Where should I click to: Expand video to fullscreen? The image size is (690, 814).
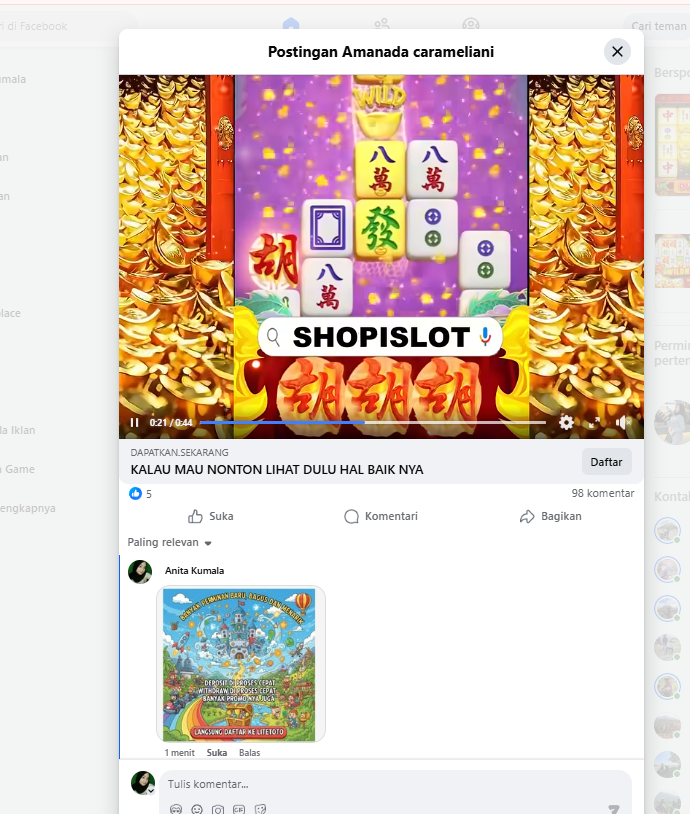594,423
